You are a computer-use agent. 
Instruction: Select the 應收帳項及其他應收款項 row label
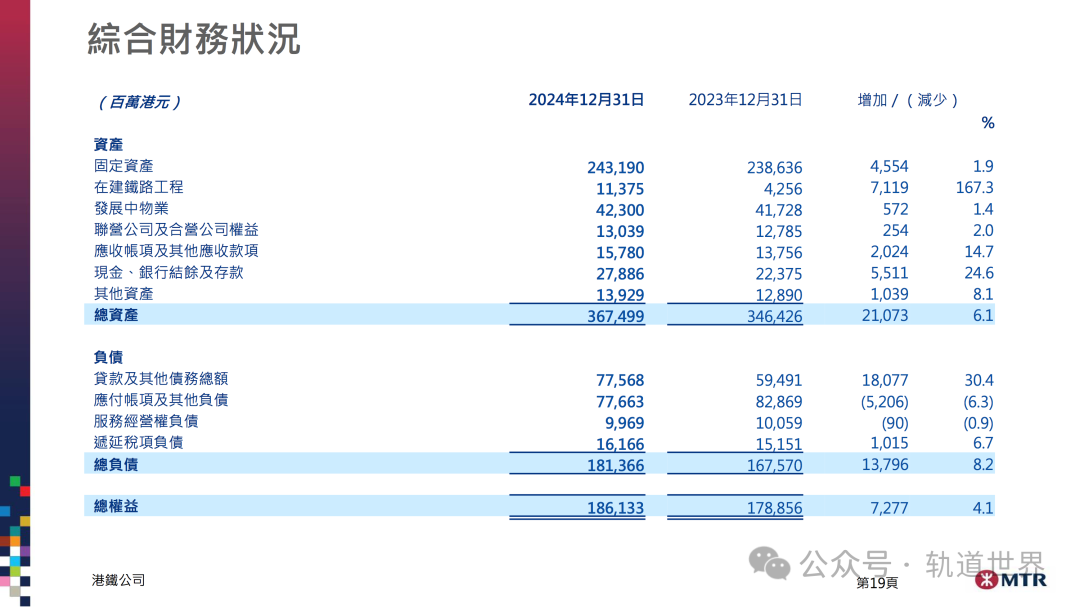[176, 251]
